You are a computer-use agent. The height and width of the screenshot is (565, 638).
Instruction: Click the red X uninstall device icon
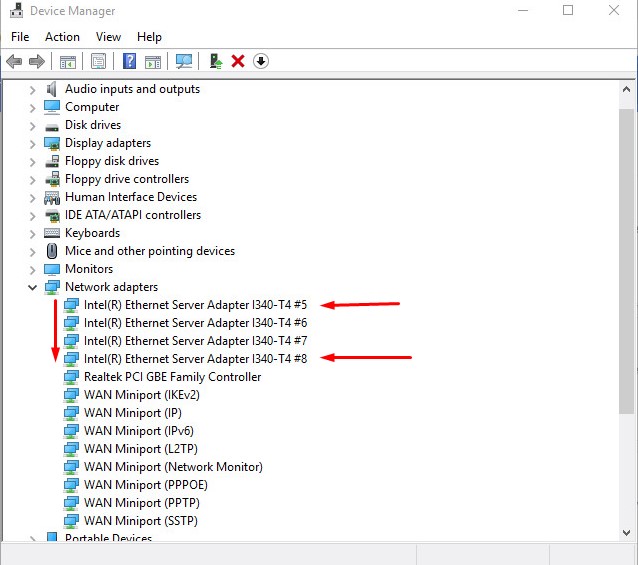238,61
